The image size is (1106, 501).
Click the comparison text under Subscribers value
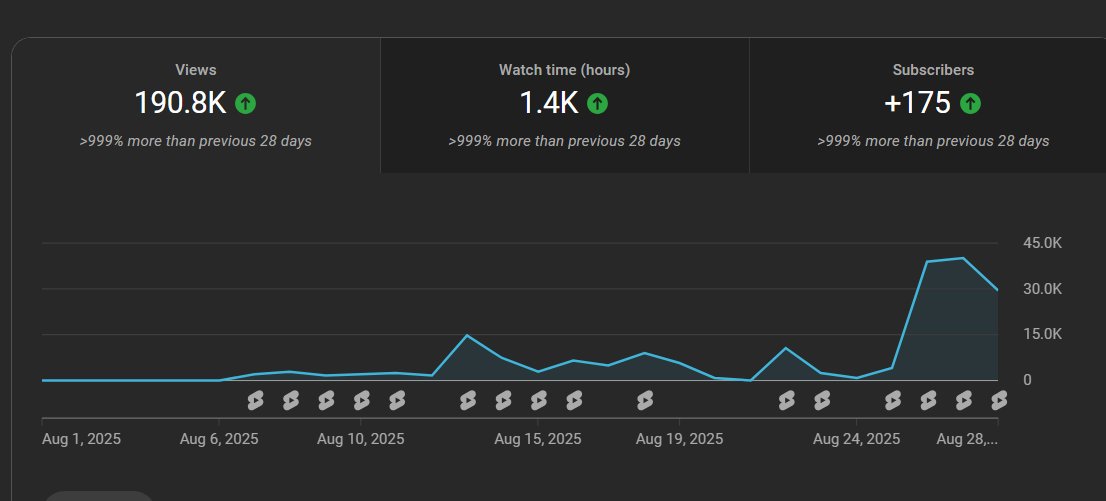(x=933, y=141)
